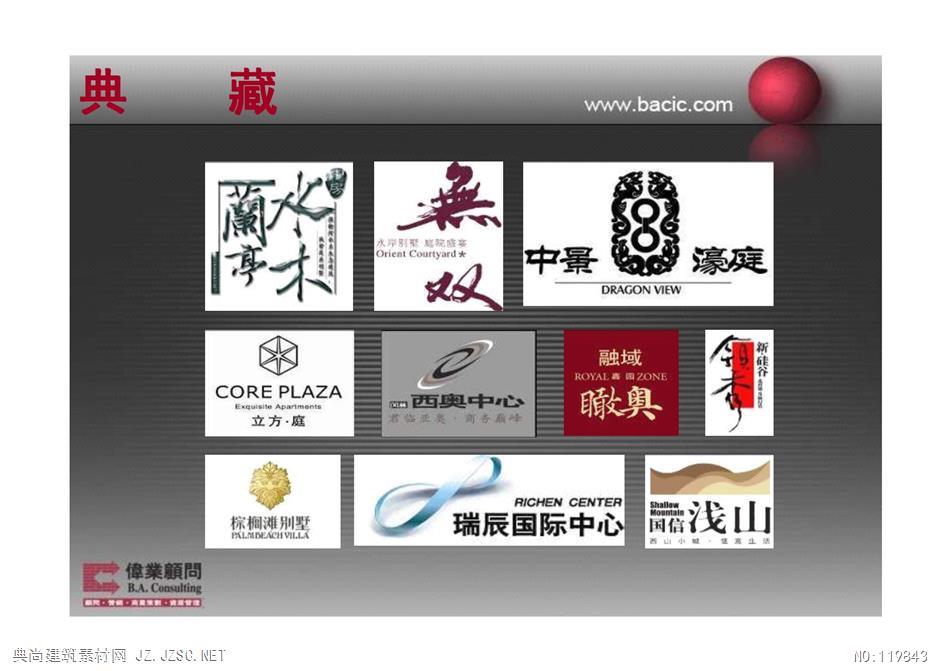The height and width of the screenshot is (671, 950).
Task: Click the 'DRAGON VIEW' caption
Action: coord(641,290)
